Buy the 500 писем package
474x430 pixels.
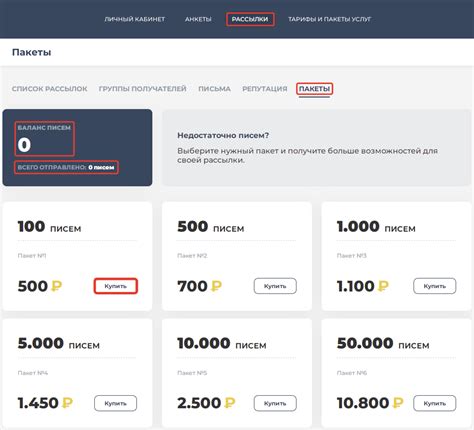click(275, 286)
